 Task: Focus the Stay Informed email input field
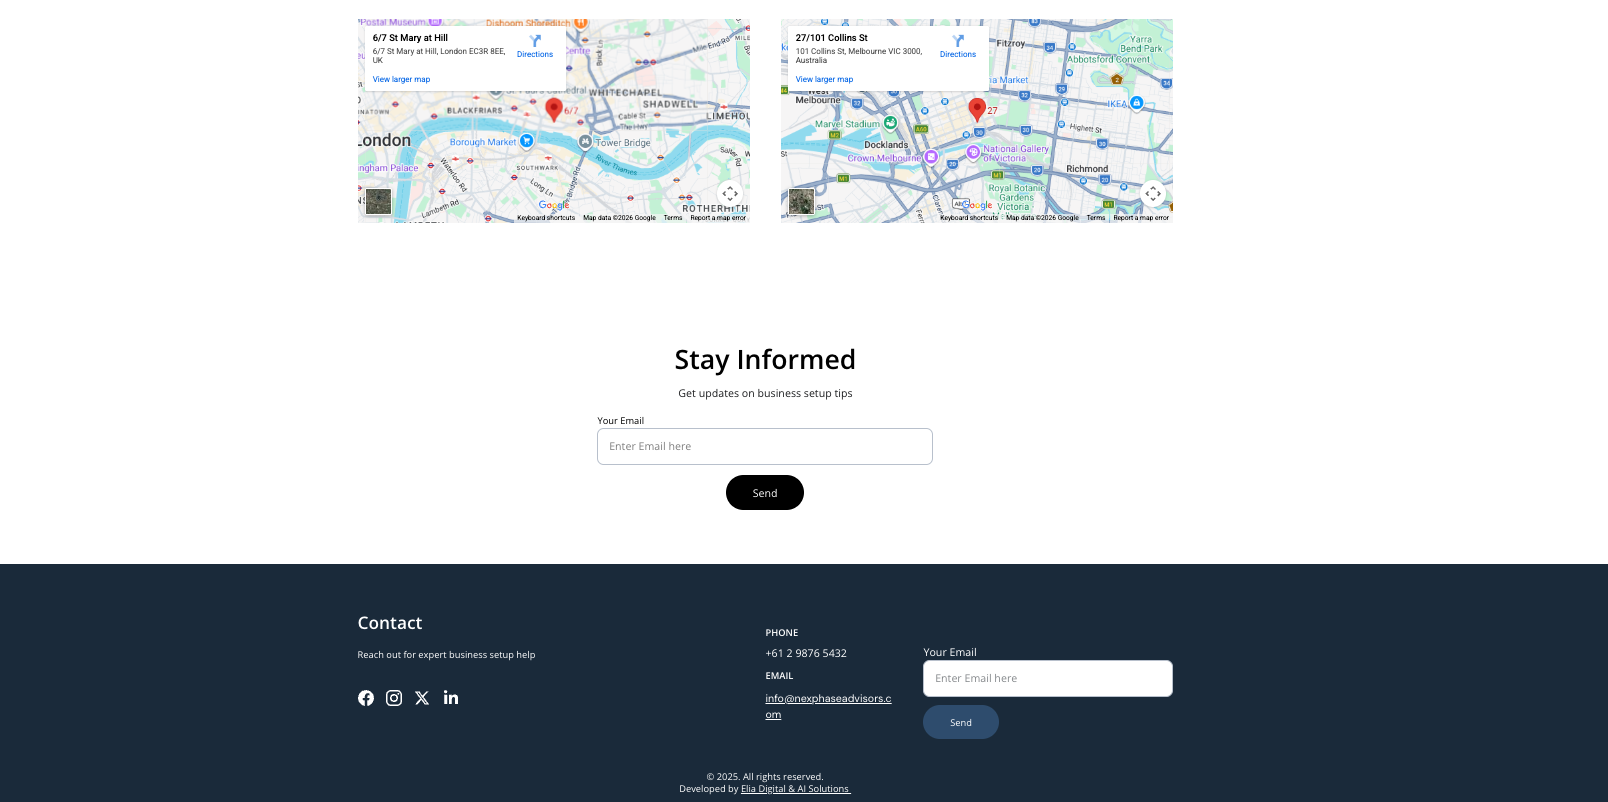765,447
